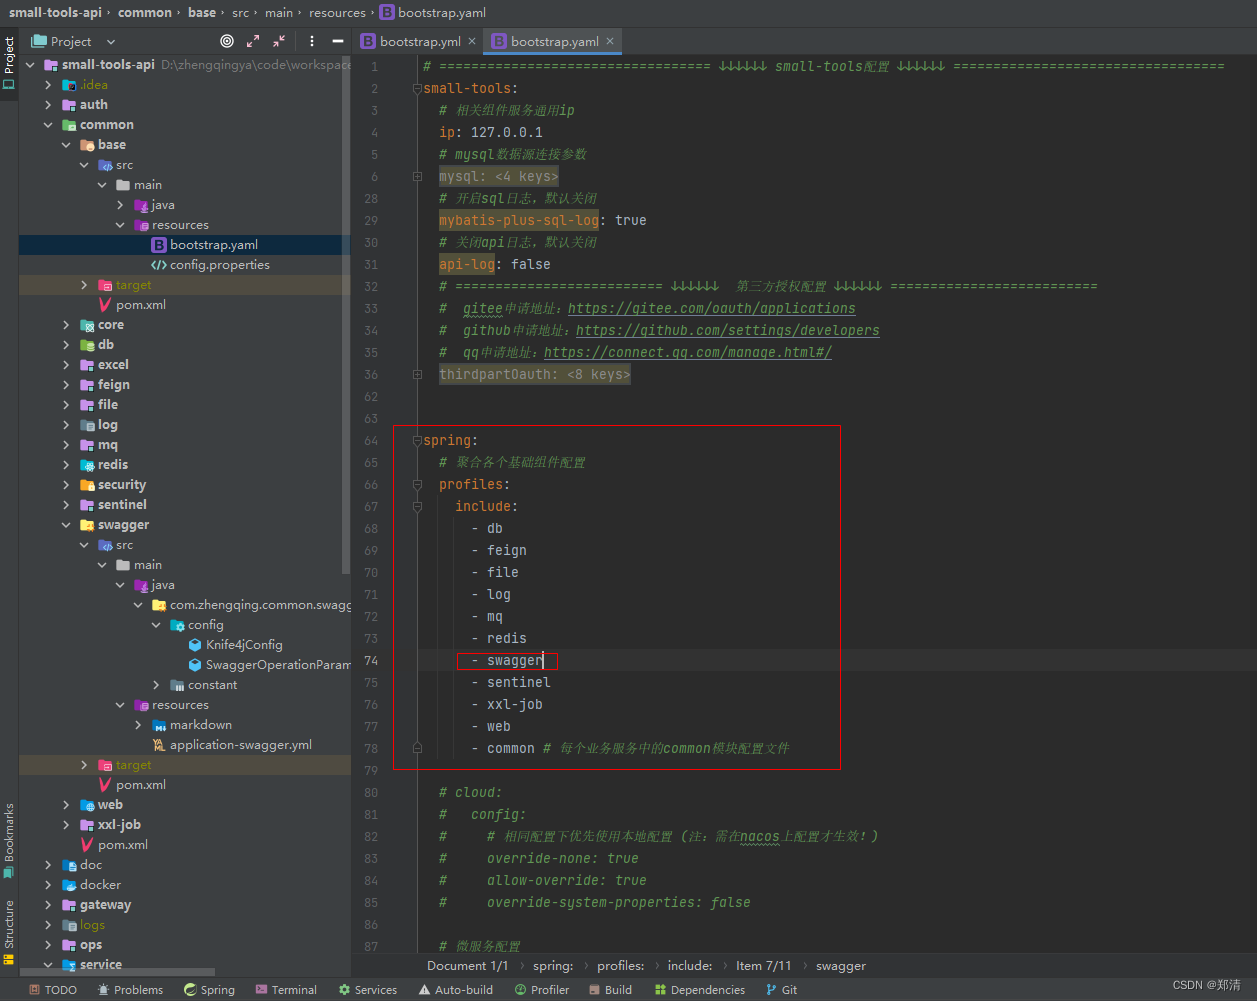Image resolution: width=1257 pixels, height=1001 pixels.
Task: Open the Build tool window
Action: coord(610,990)
